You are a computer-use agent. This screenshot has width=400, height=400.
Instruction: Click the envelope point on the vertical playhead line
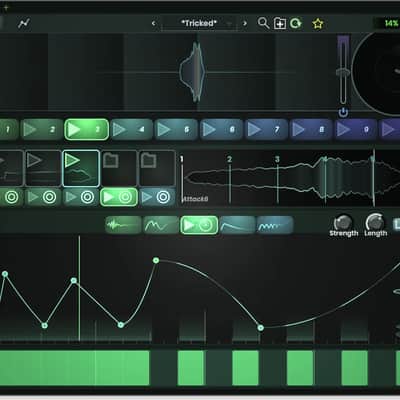(x=74, y=281)
